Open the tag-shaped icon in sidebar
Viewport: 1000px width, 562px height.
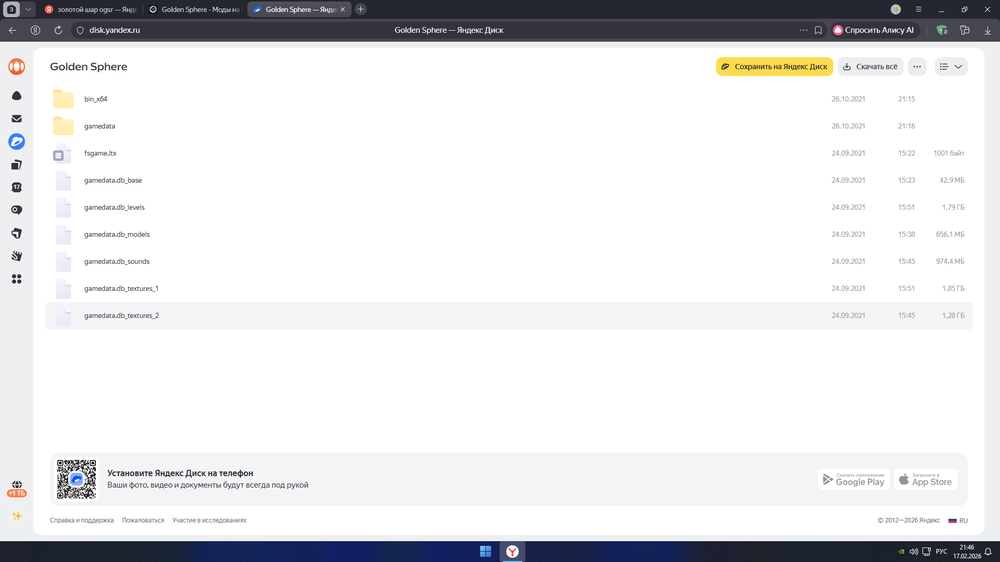point(17,233)
